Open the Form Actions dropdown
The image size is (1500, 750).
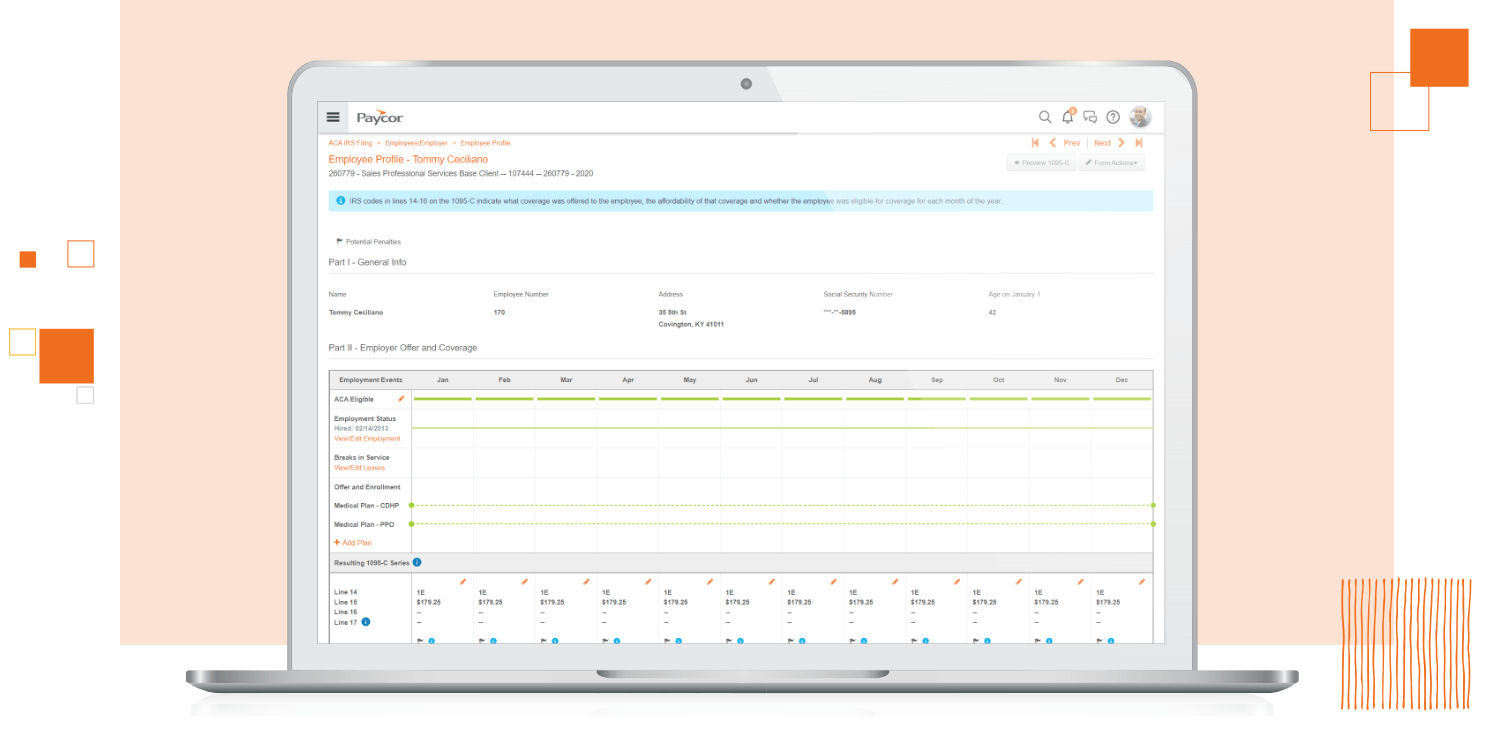(1111, 162)
